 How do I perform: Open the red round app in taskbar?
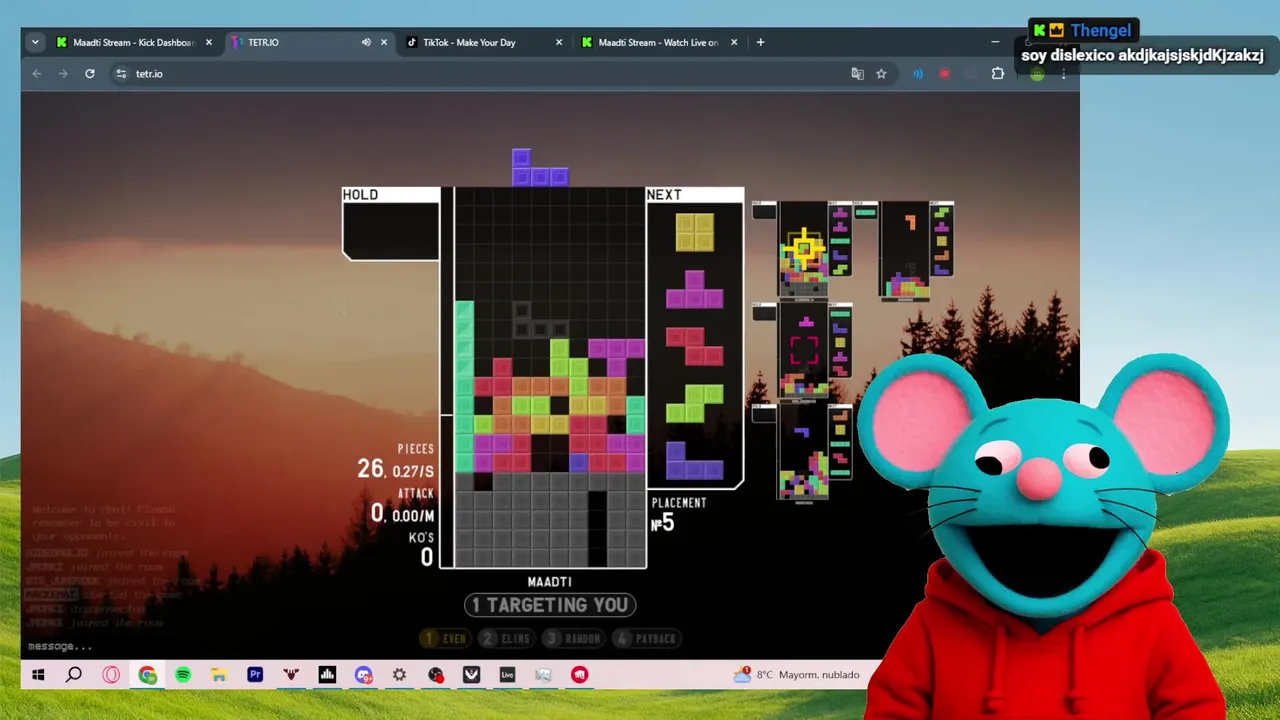[579, 675]
